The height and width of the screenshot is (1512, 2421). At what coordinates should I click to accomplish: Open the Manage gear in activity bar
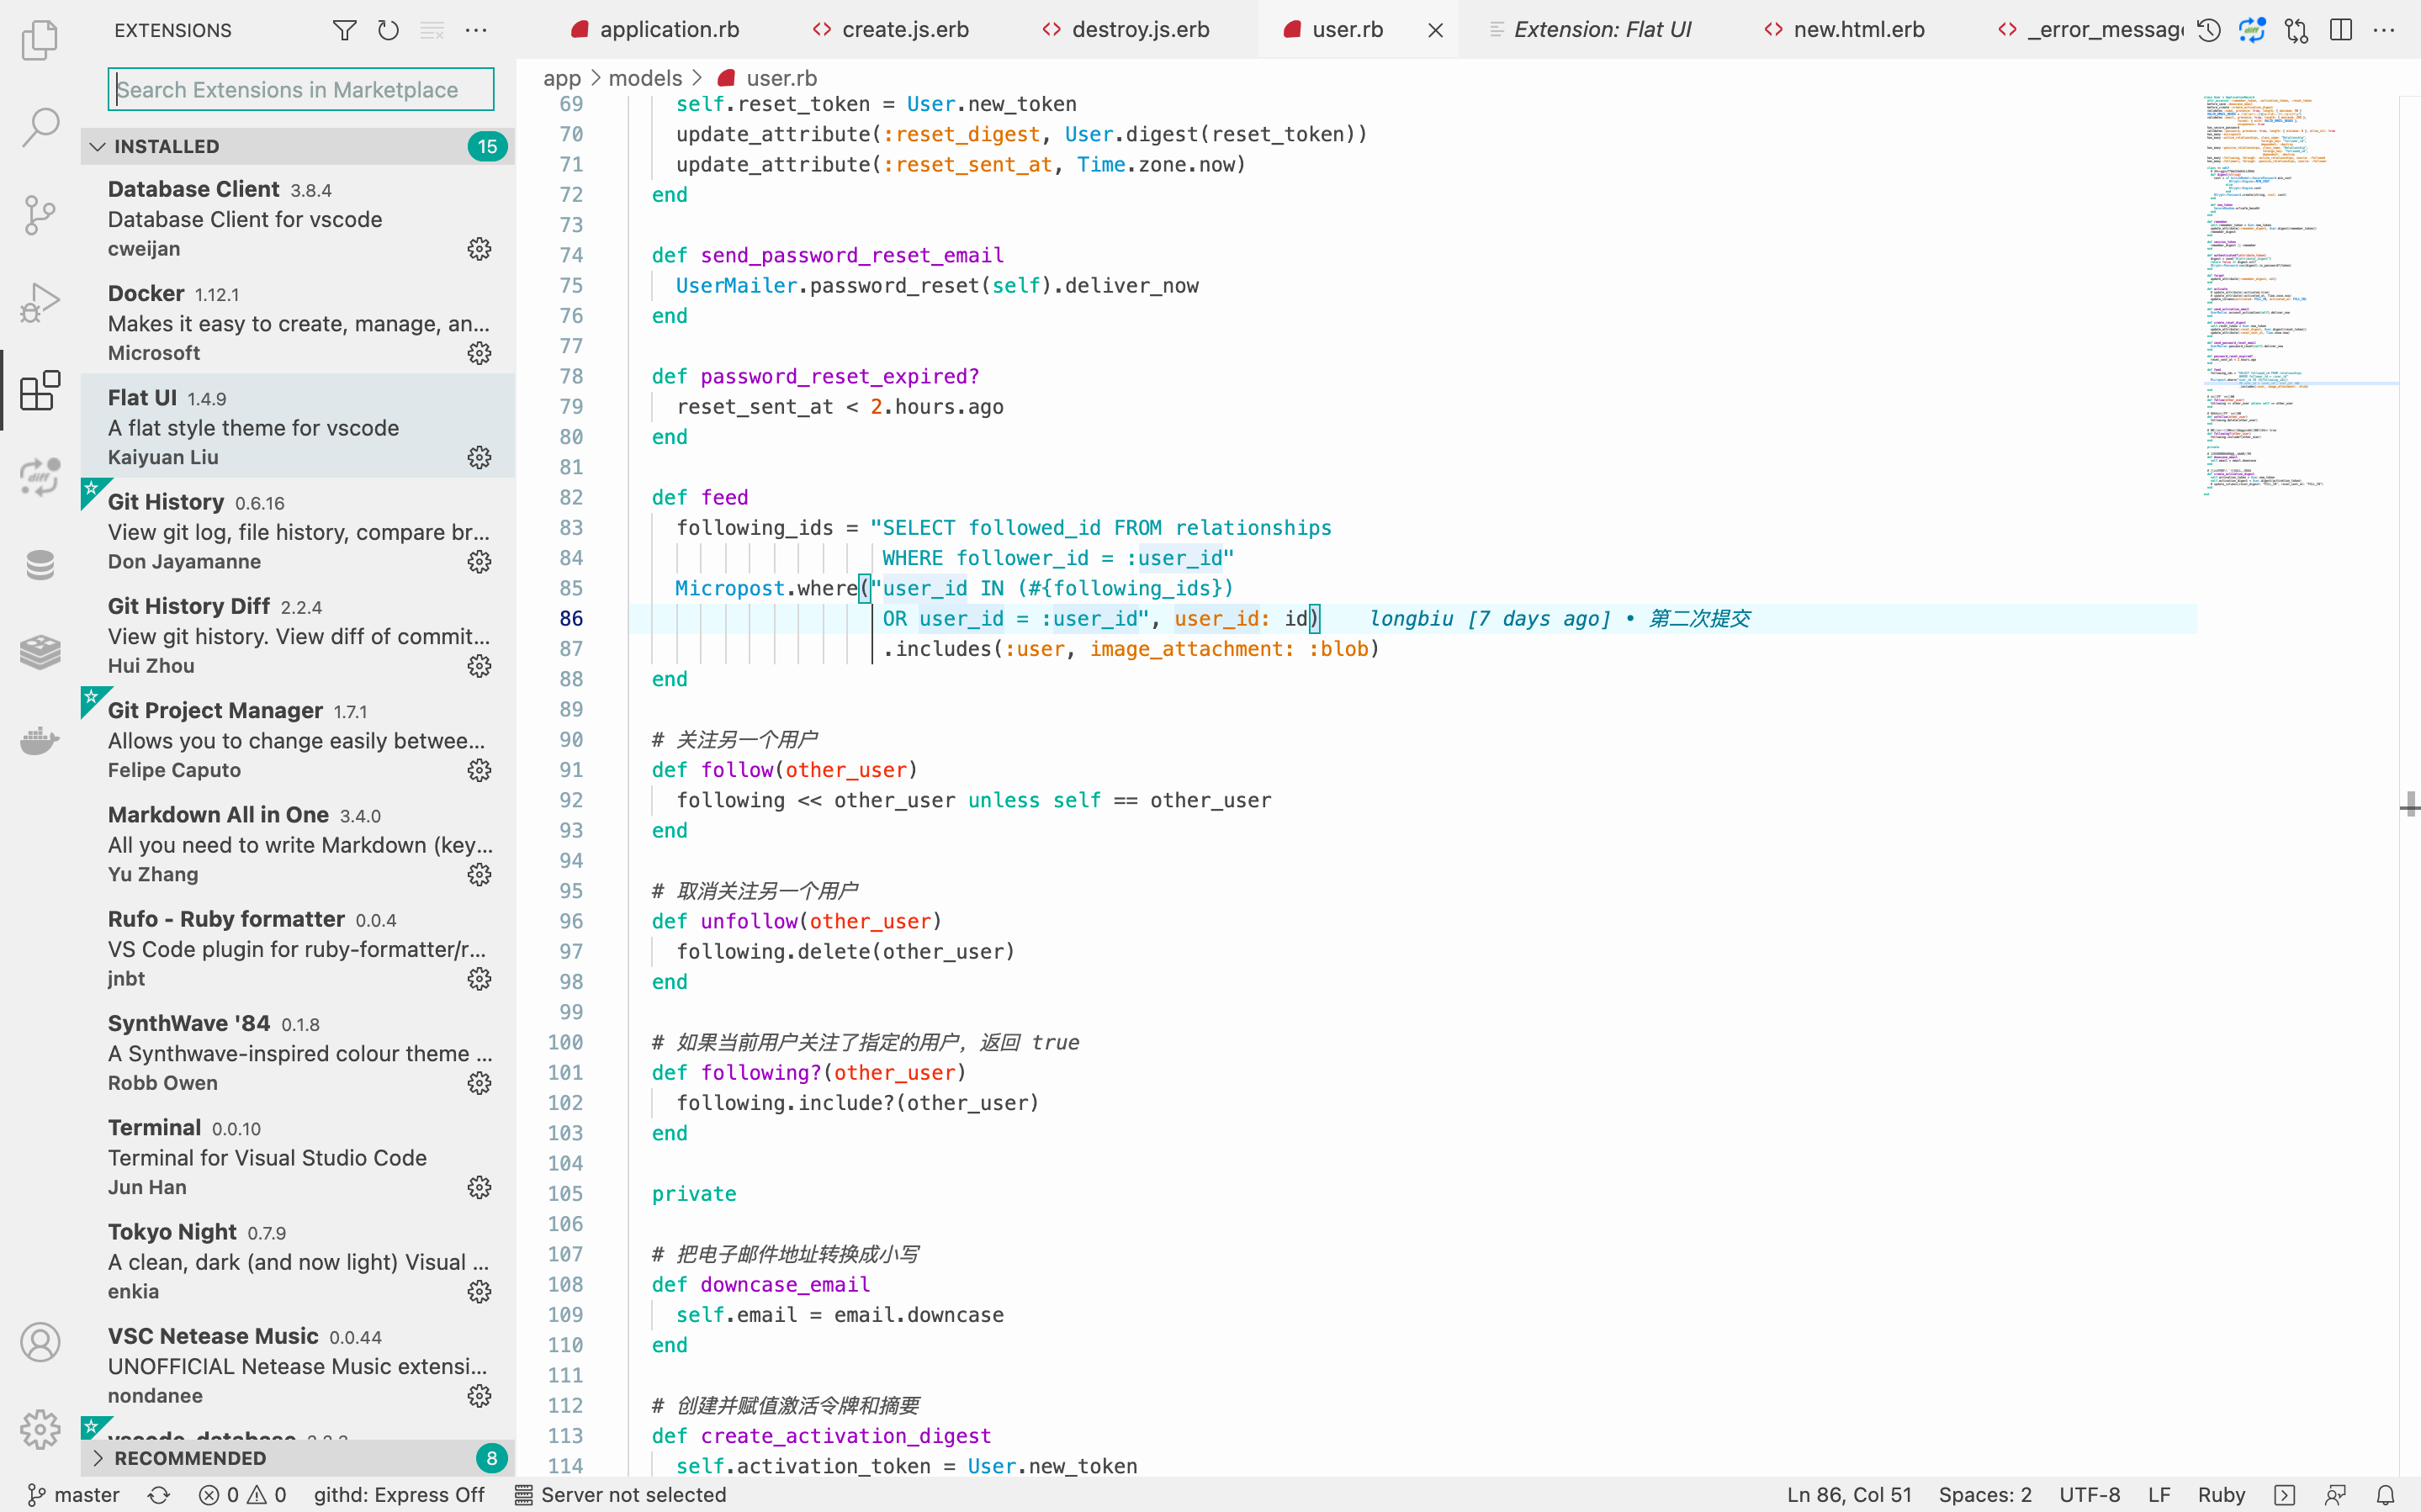click(40, 1429)
